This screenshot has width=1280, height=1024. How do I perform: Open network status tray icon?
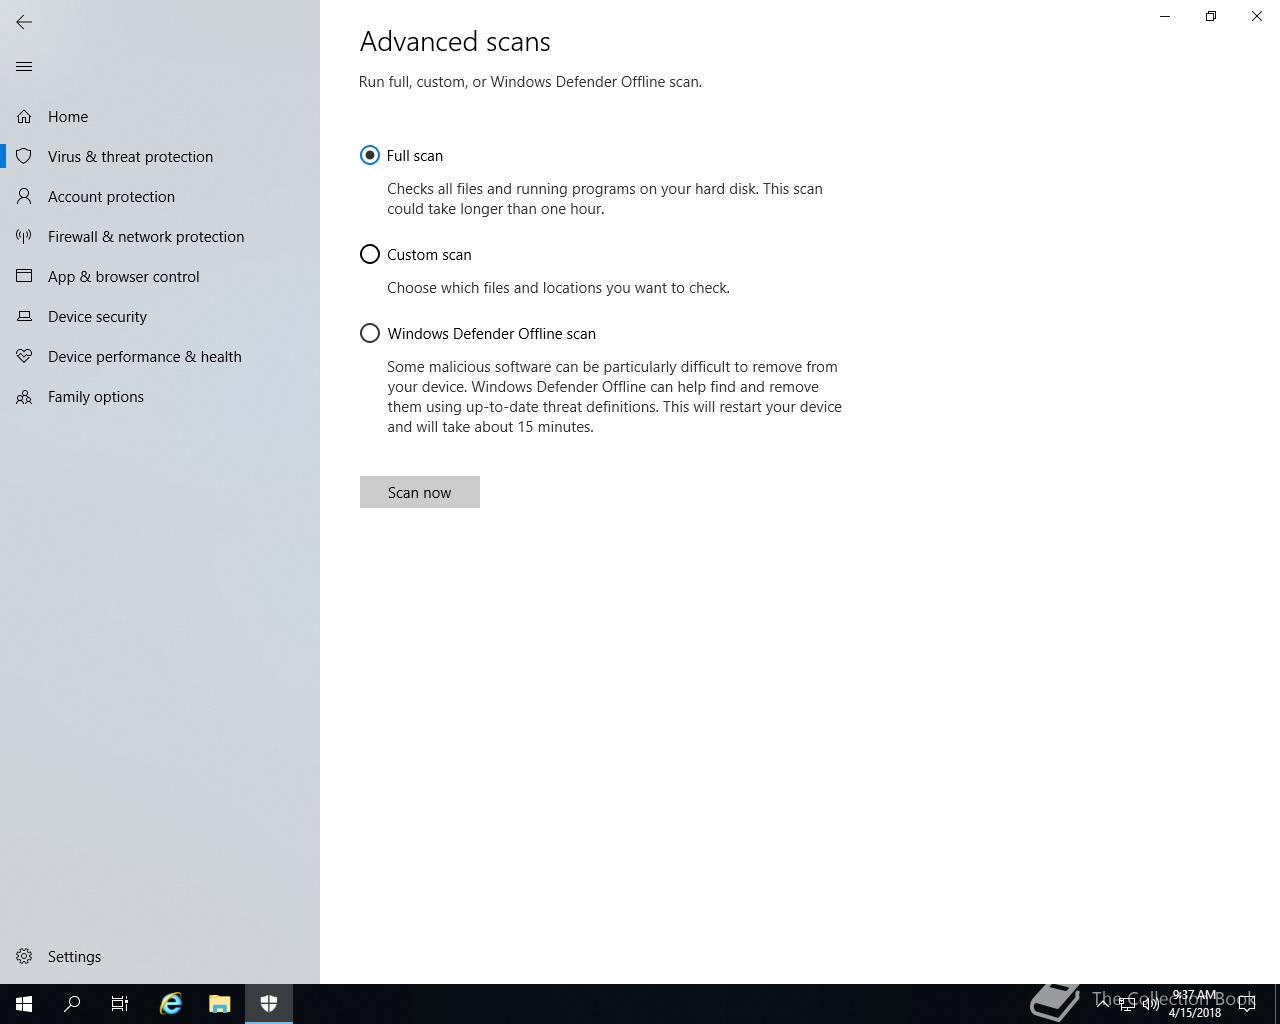click(1127, 1004)
